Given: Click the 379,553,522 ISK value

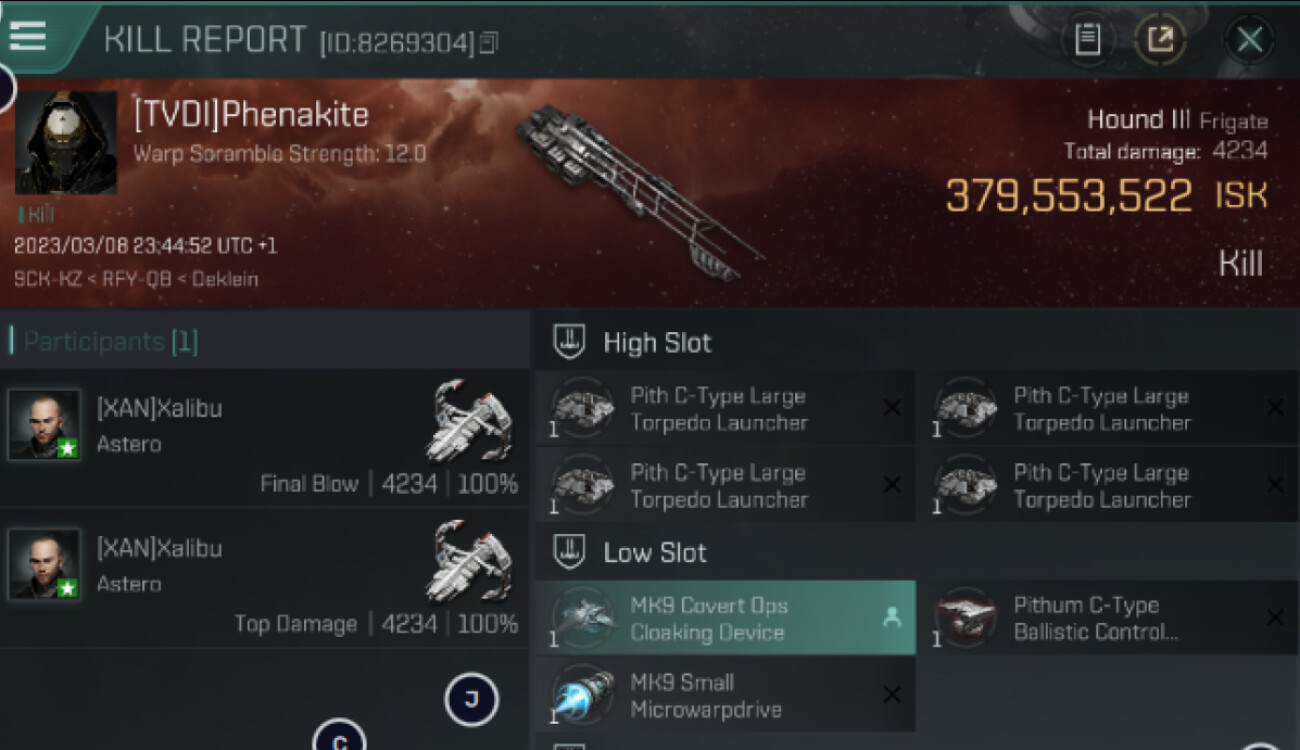Looking at the screenshot, I should (1069, 195).
